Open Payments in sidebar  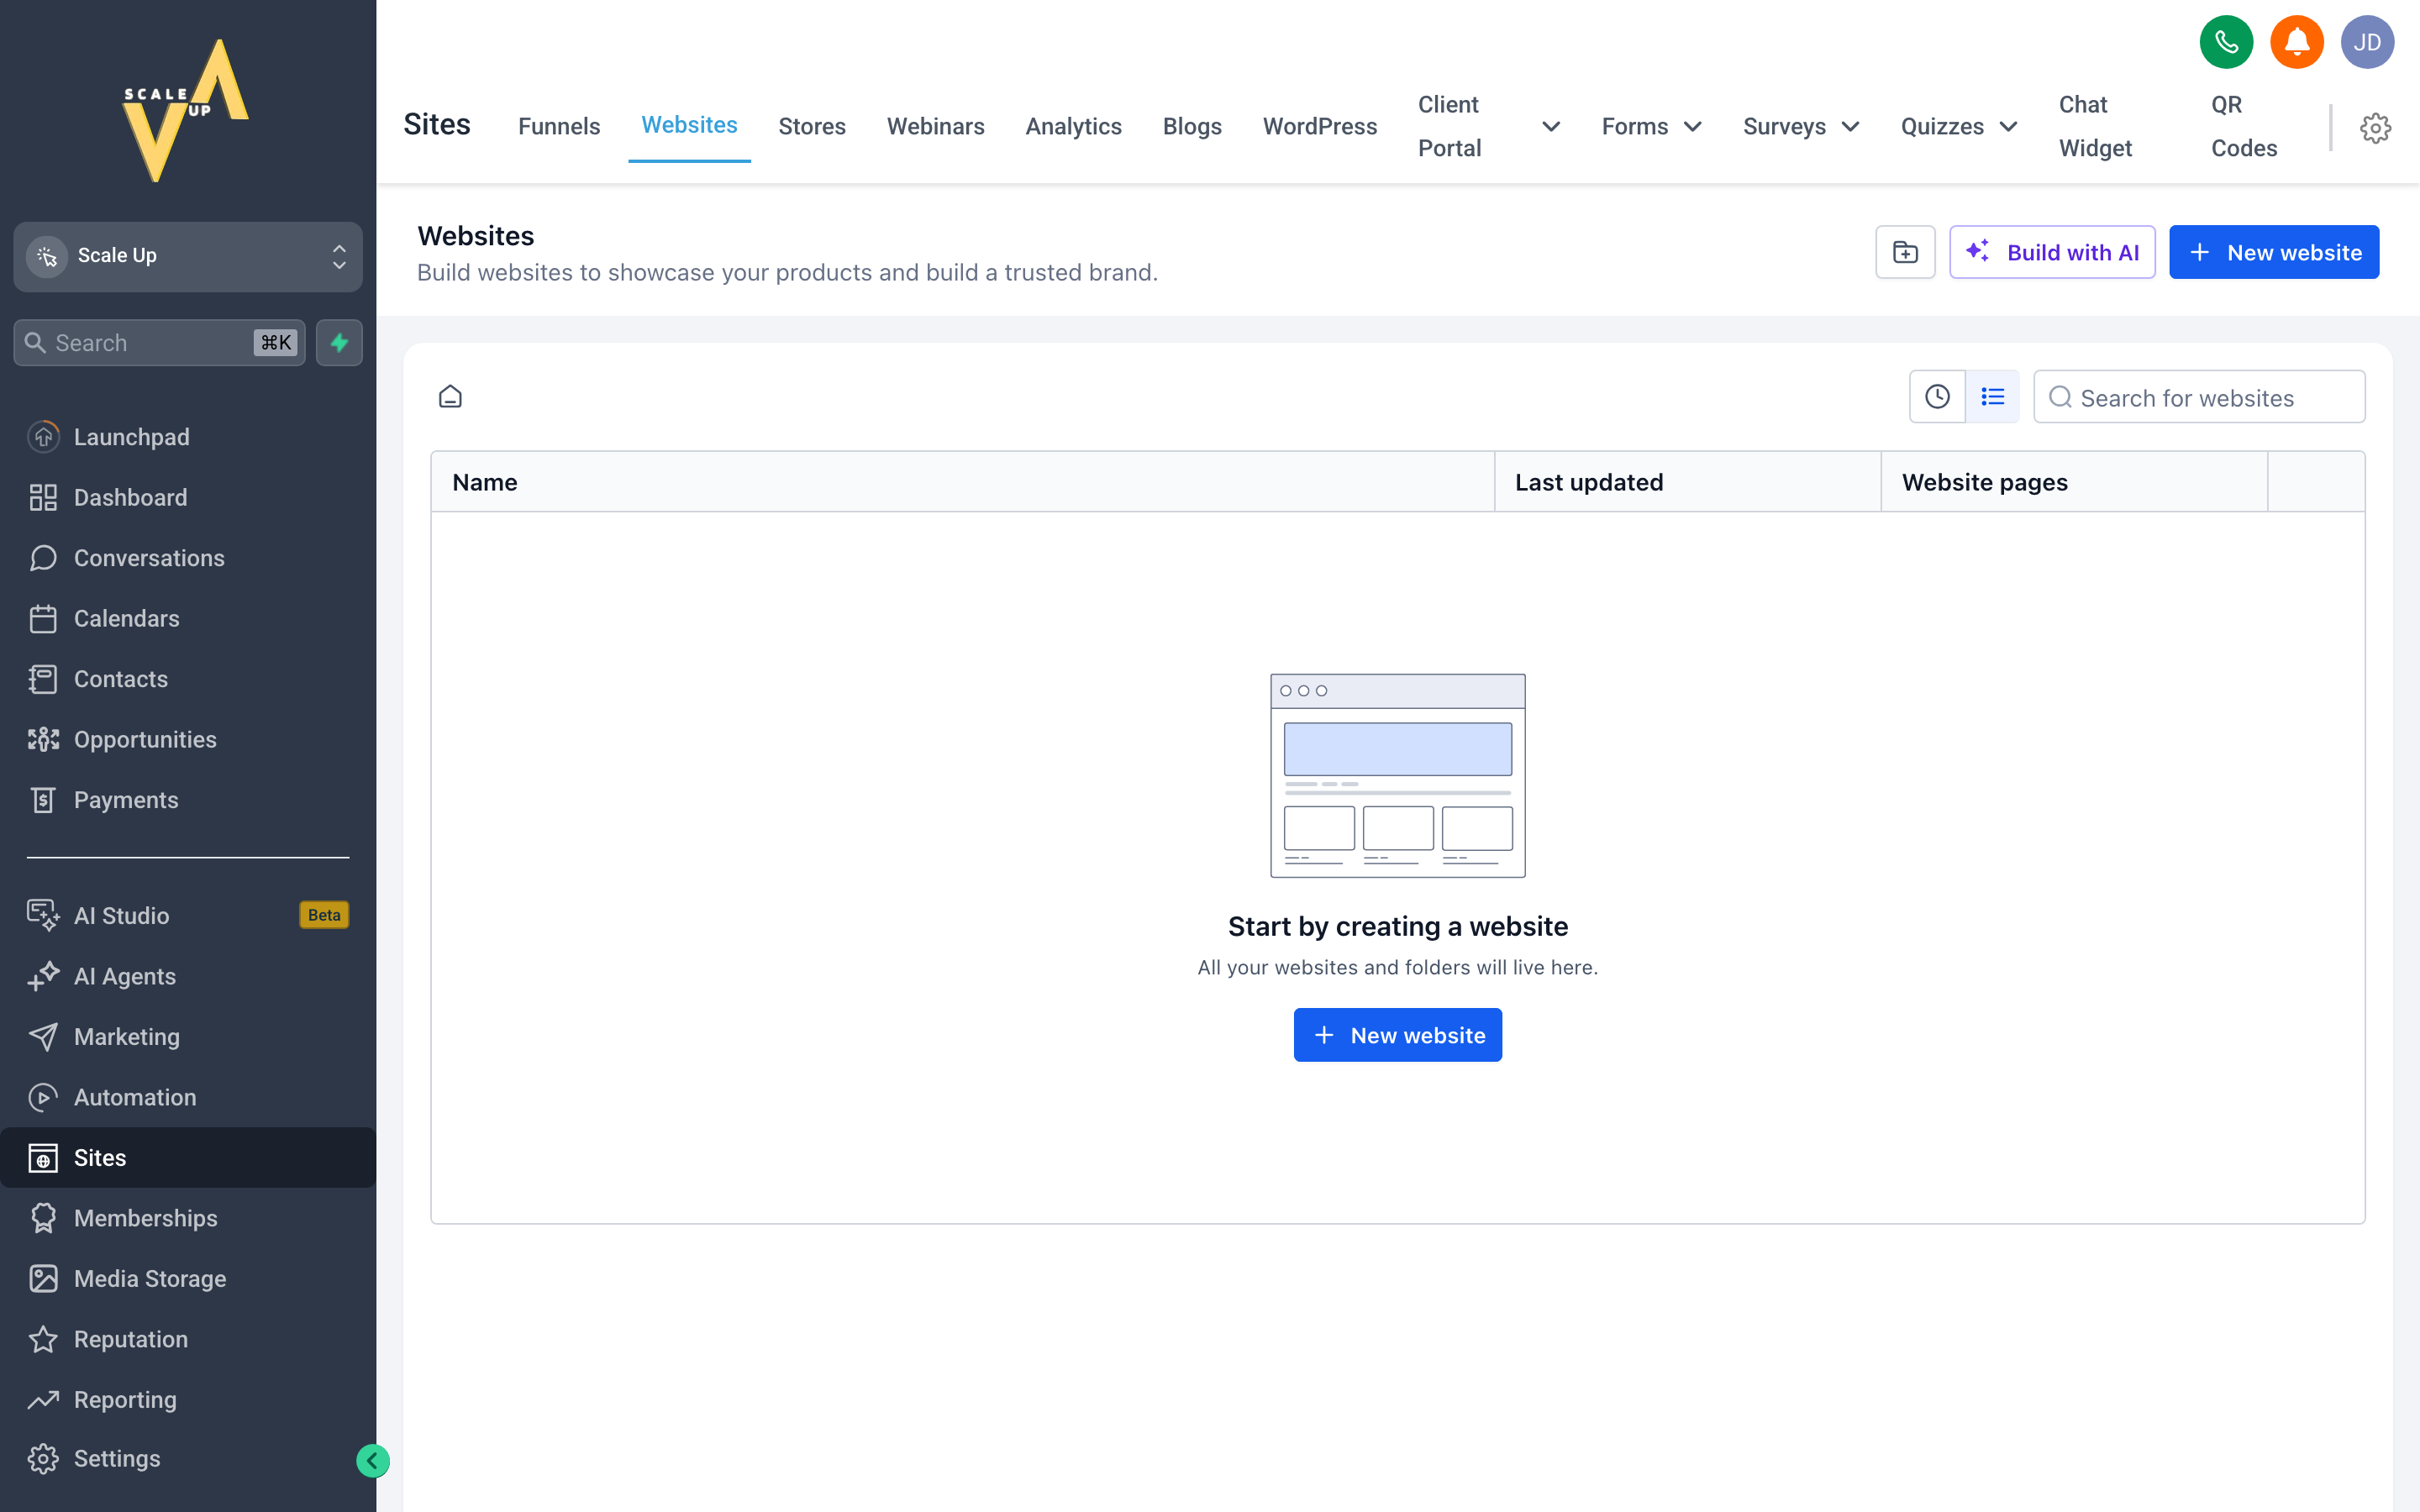coord(188,800)
